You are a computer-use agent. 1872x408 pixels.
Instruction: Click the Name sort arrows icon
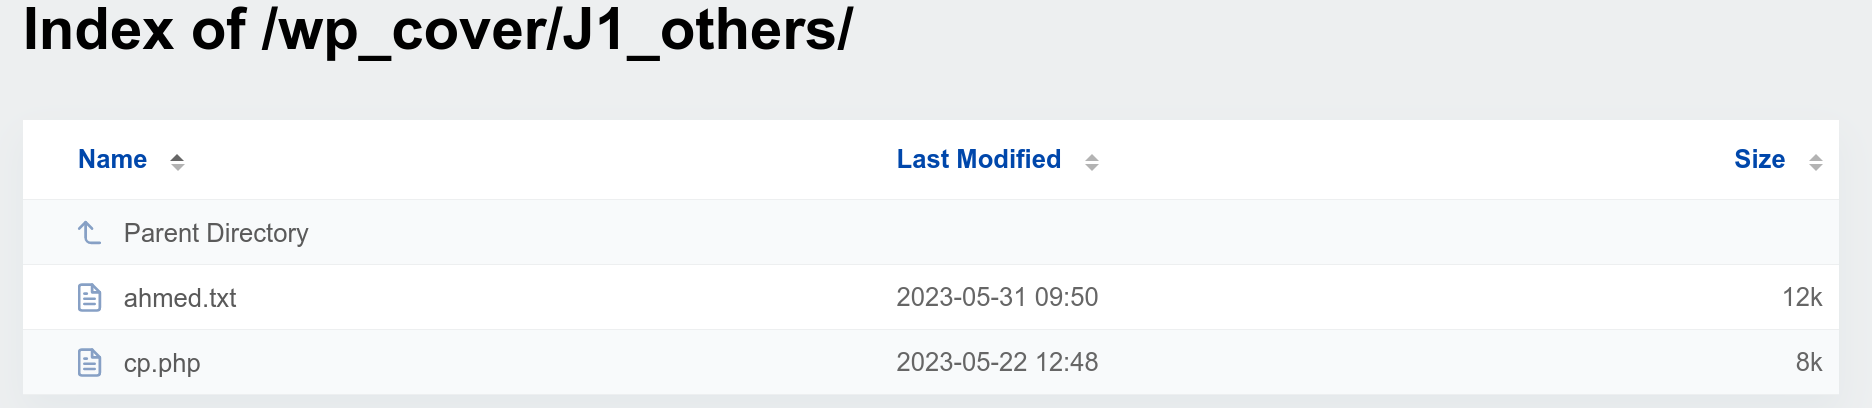tap(177, 162)
